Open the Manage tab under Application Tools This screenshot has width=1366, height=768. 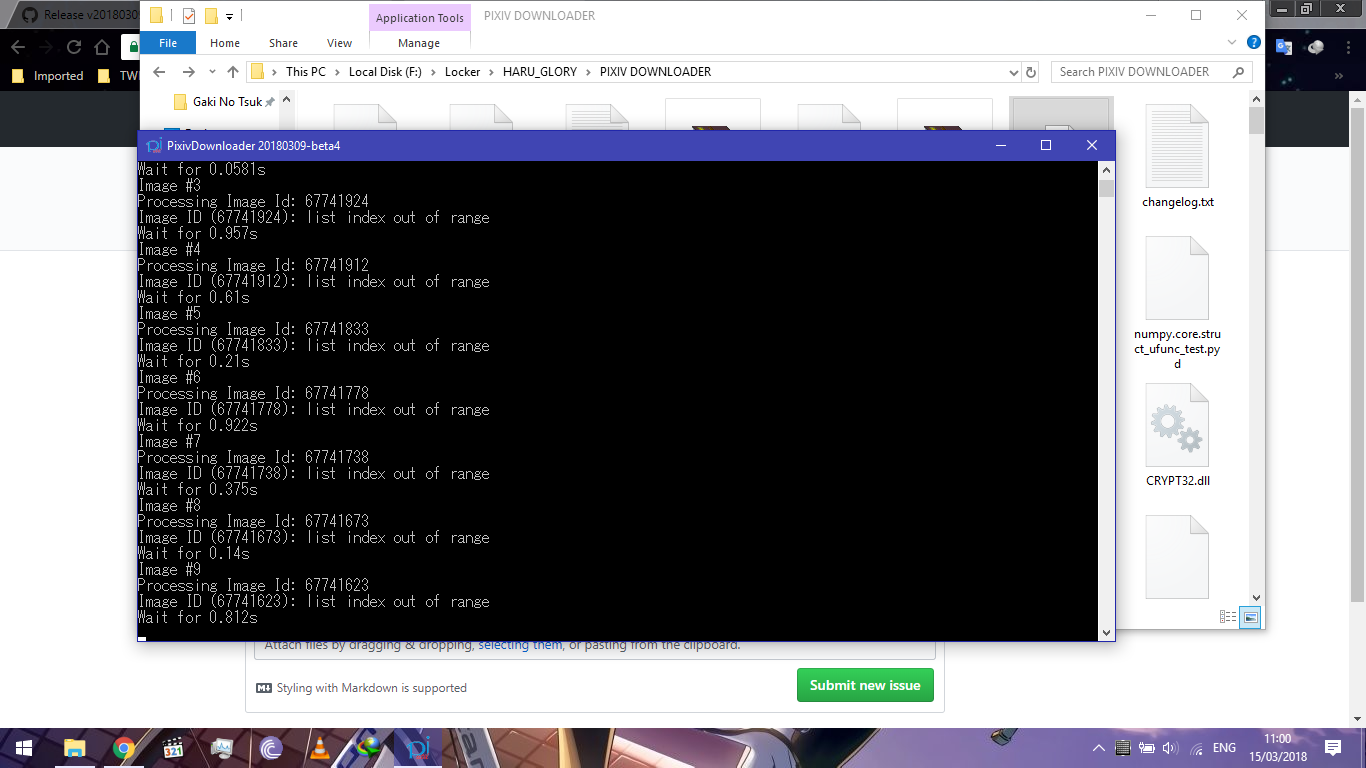point(419,43)
